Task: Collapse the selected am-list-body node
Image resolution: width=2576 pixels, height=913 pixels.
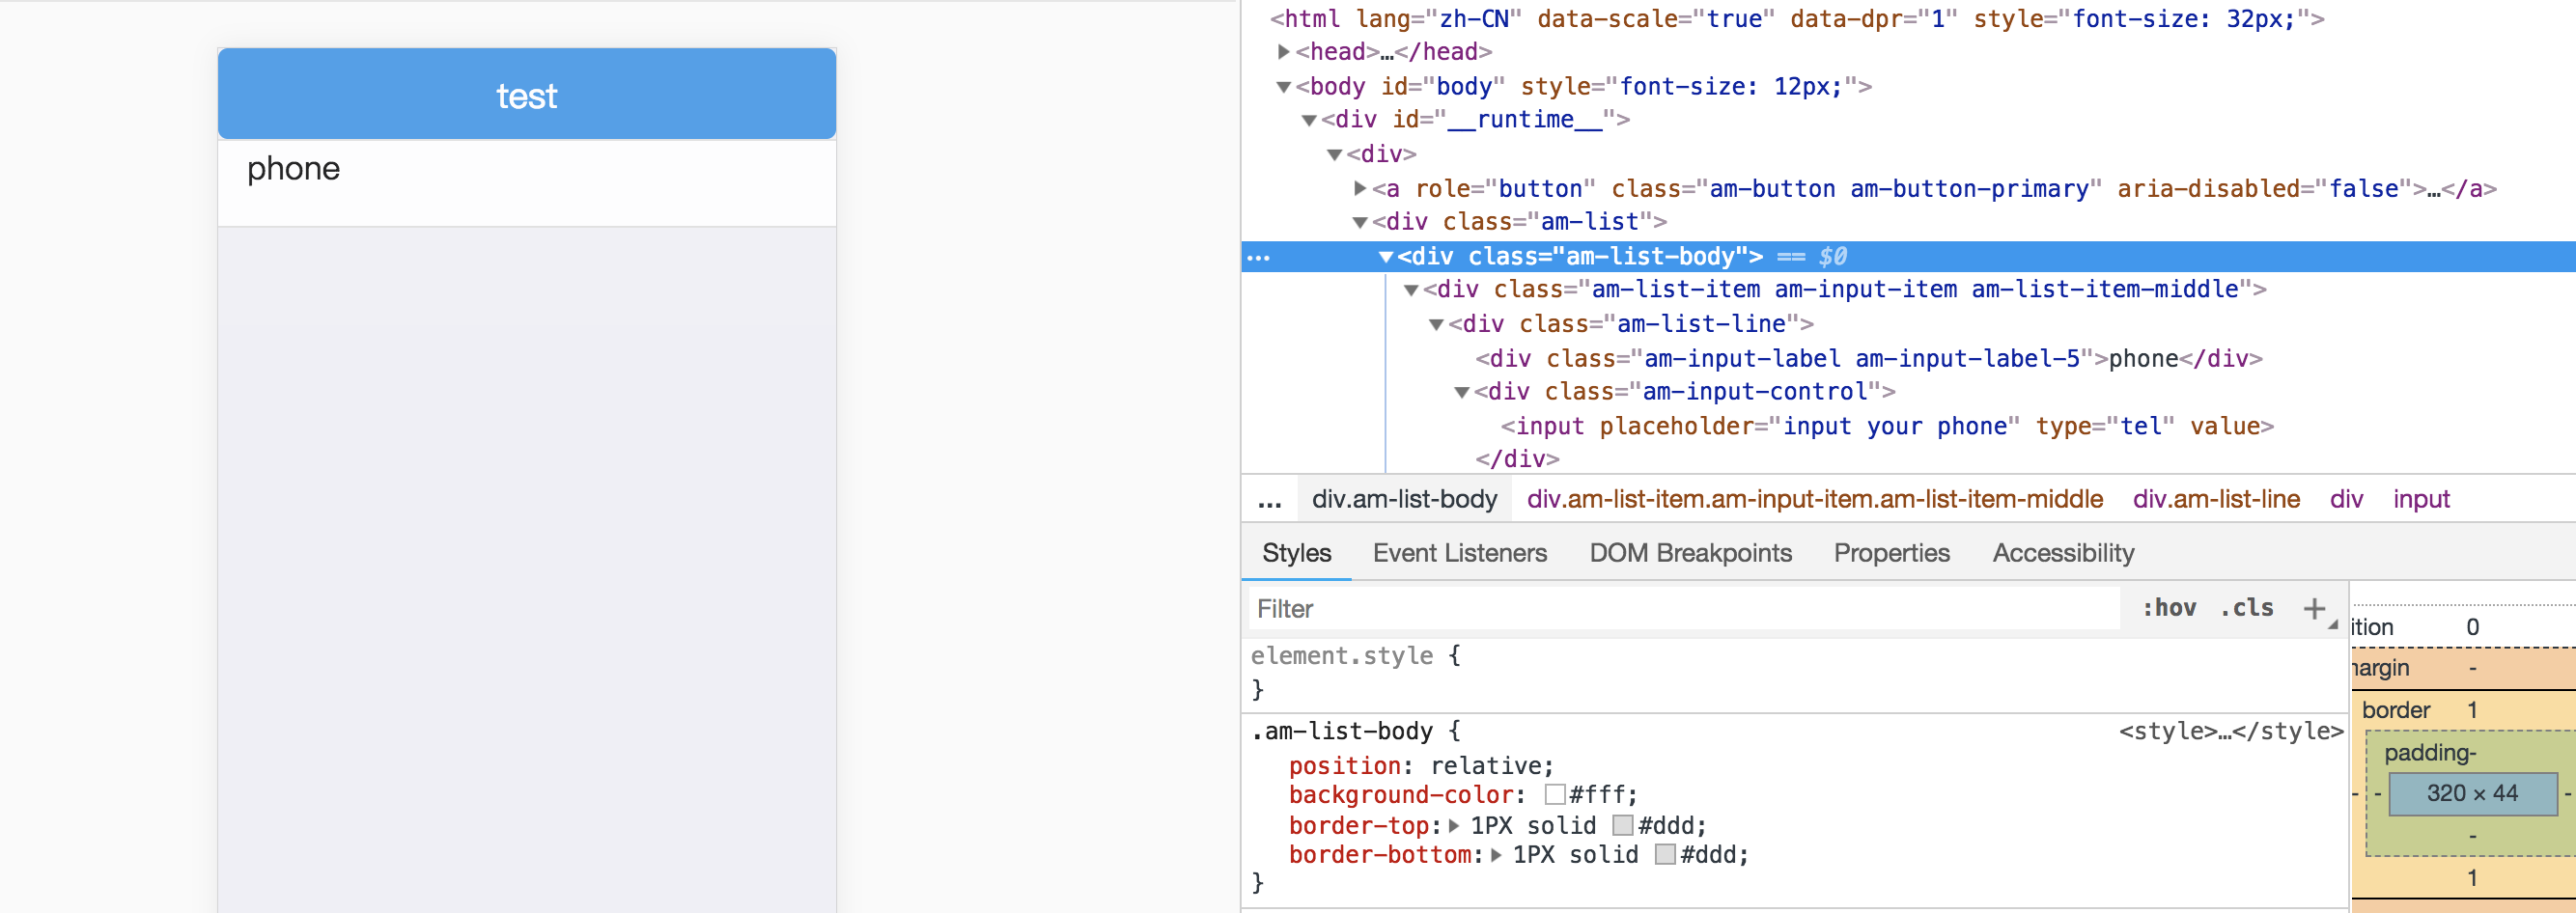Action: pos(1385,257)
